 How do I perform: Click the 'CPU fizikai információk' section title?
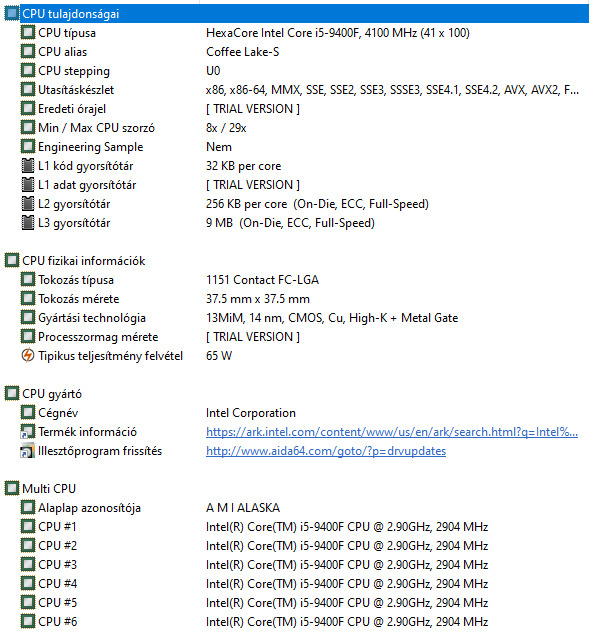(84, 261)
